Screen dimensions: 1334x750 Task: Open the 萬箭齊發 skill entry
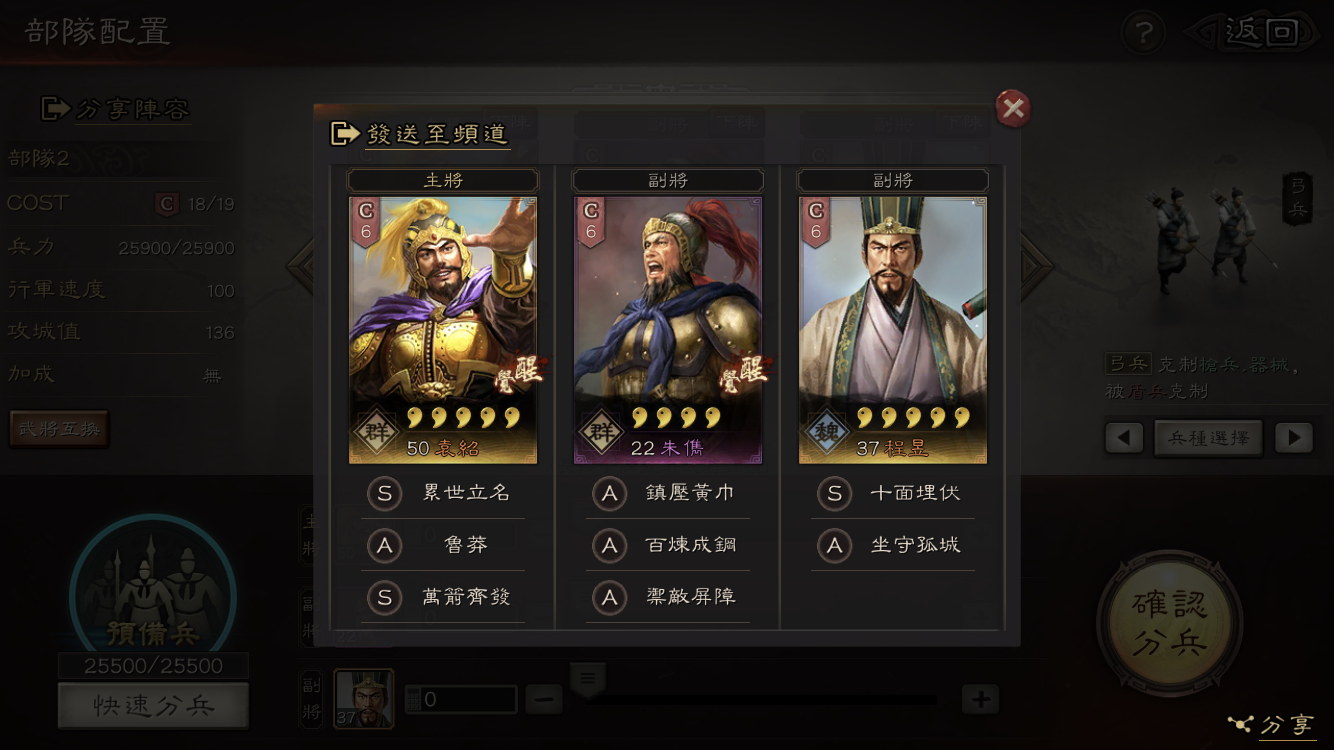tap(443, 597)
